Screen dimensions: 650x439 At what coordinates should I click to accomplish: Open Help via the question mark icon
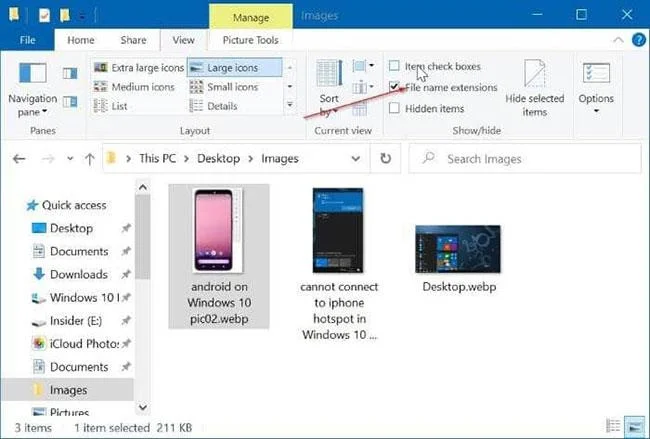pos(639,40)
